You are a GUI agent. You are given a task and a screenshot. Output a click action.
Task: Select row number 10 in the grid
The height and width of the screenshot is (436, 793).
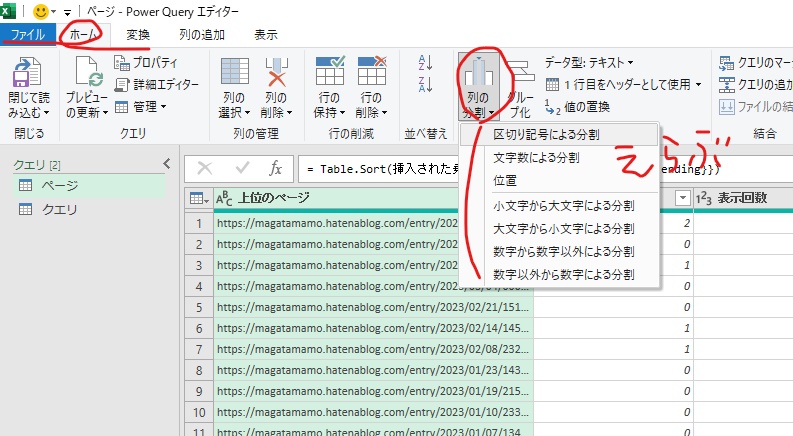click(x=199, y=412)
